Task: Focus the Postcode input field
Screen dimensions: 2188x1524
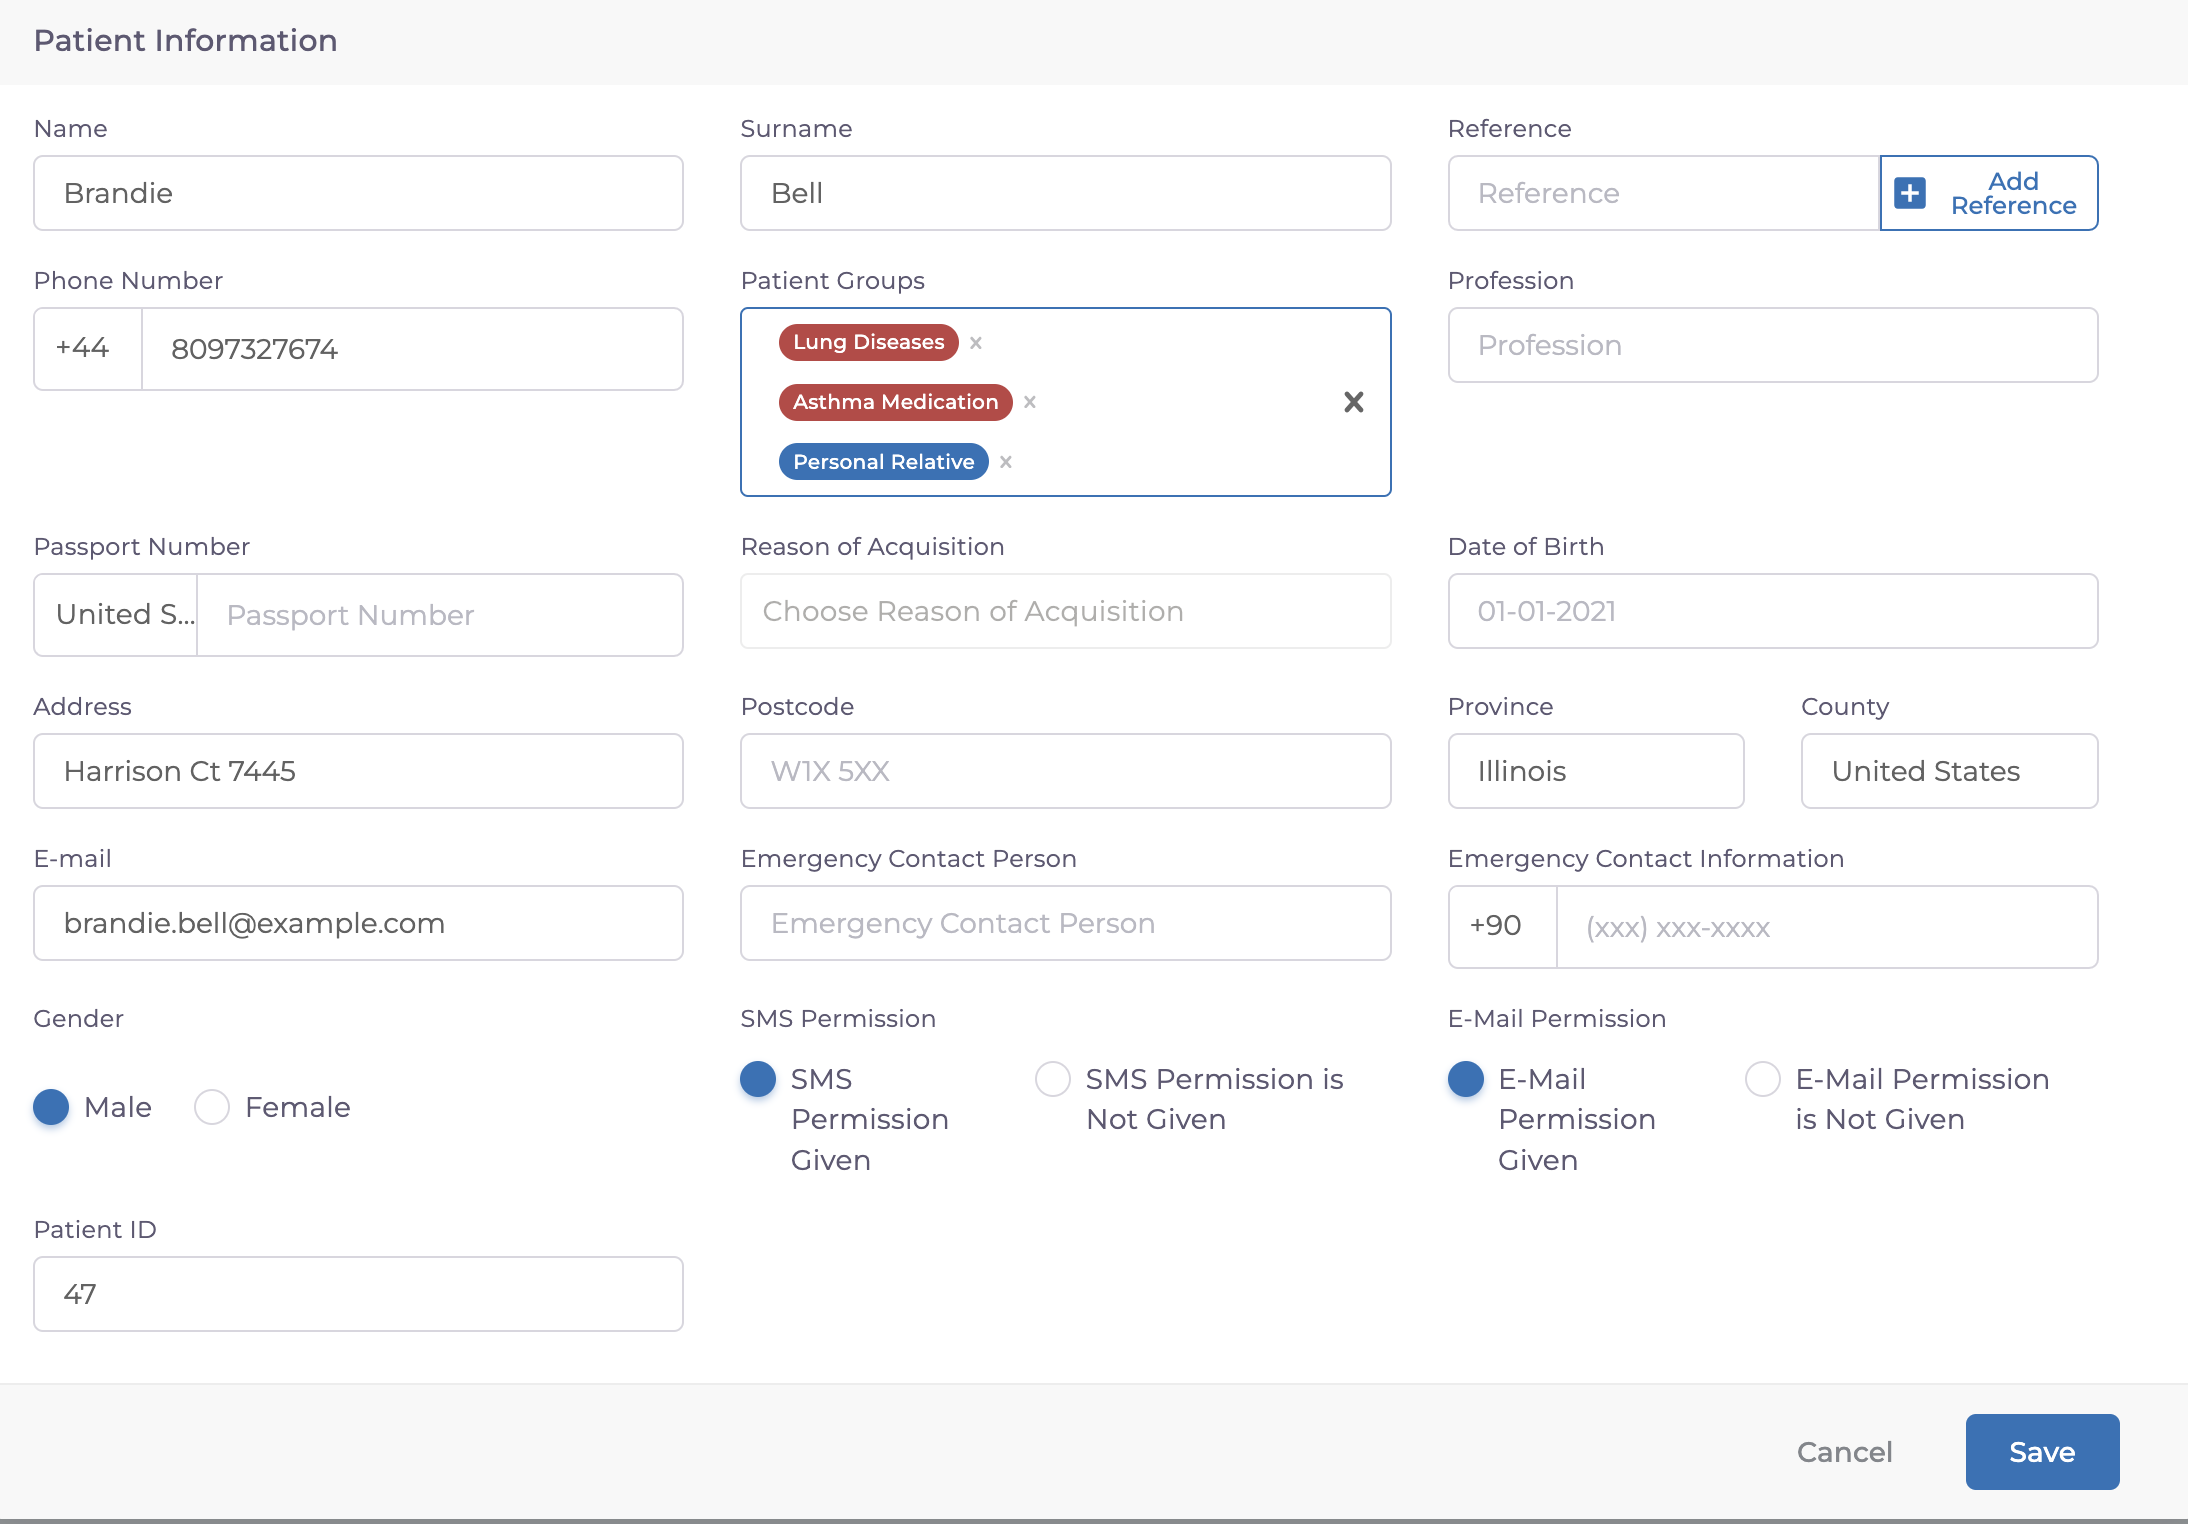Action: pyautogui.click(x=1065, y=771)
